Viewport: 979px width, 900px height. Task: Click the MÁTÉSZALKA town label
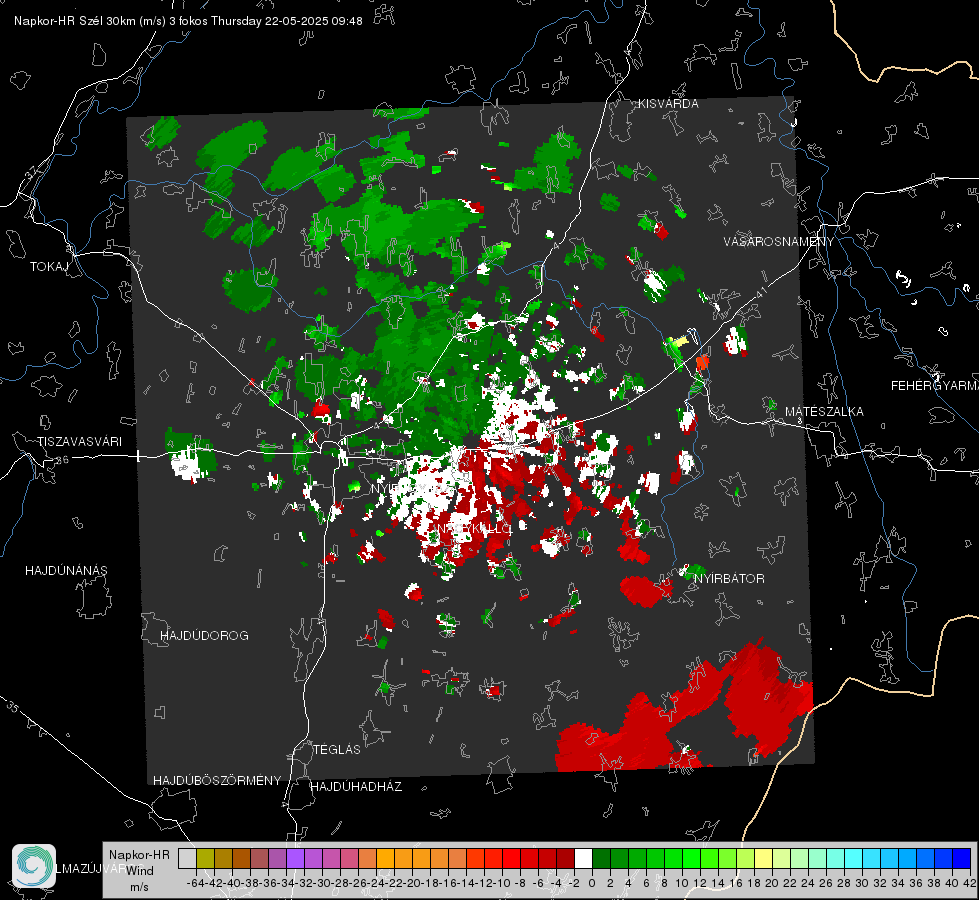pyautogui.click(x=824, y=412)
